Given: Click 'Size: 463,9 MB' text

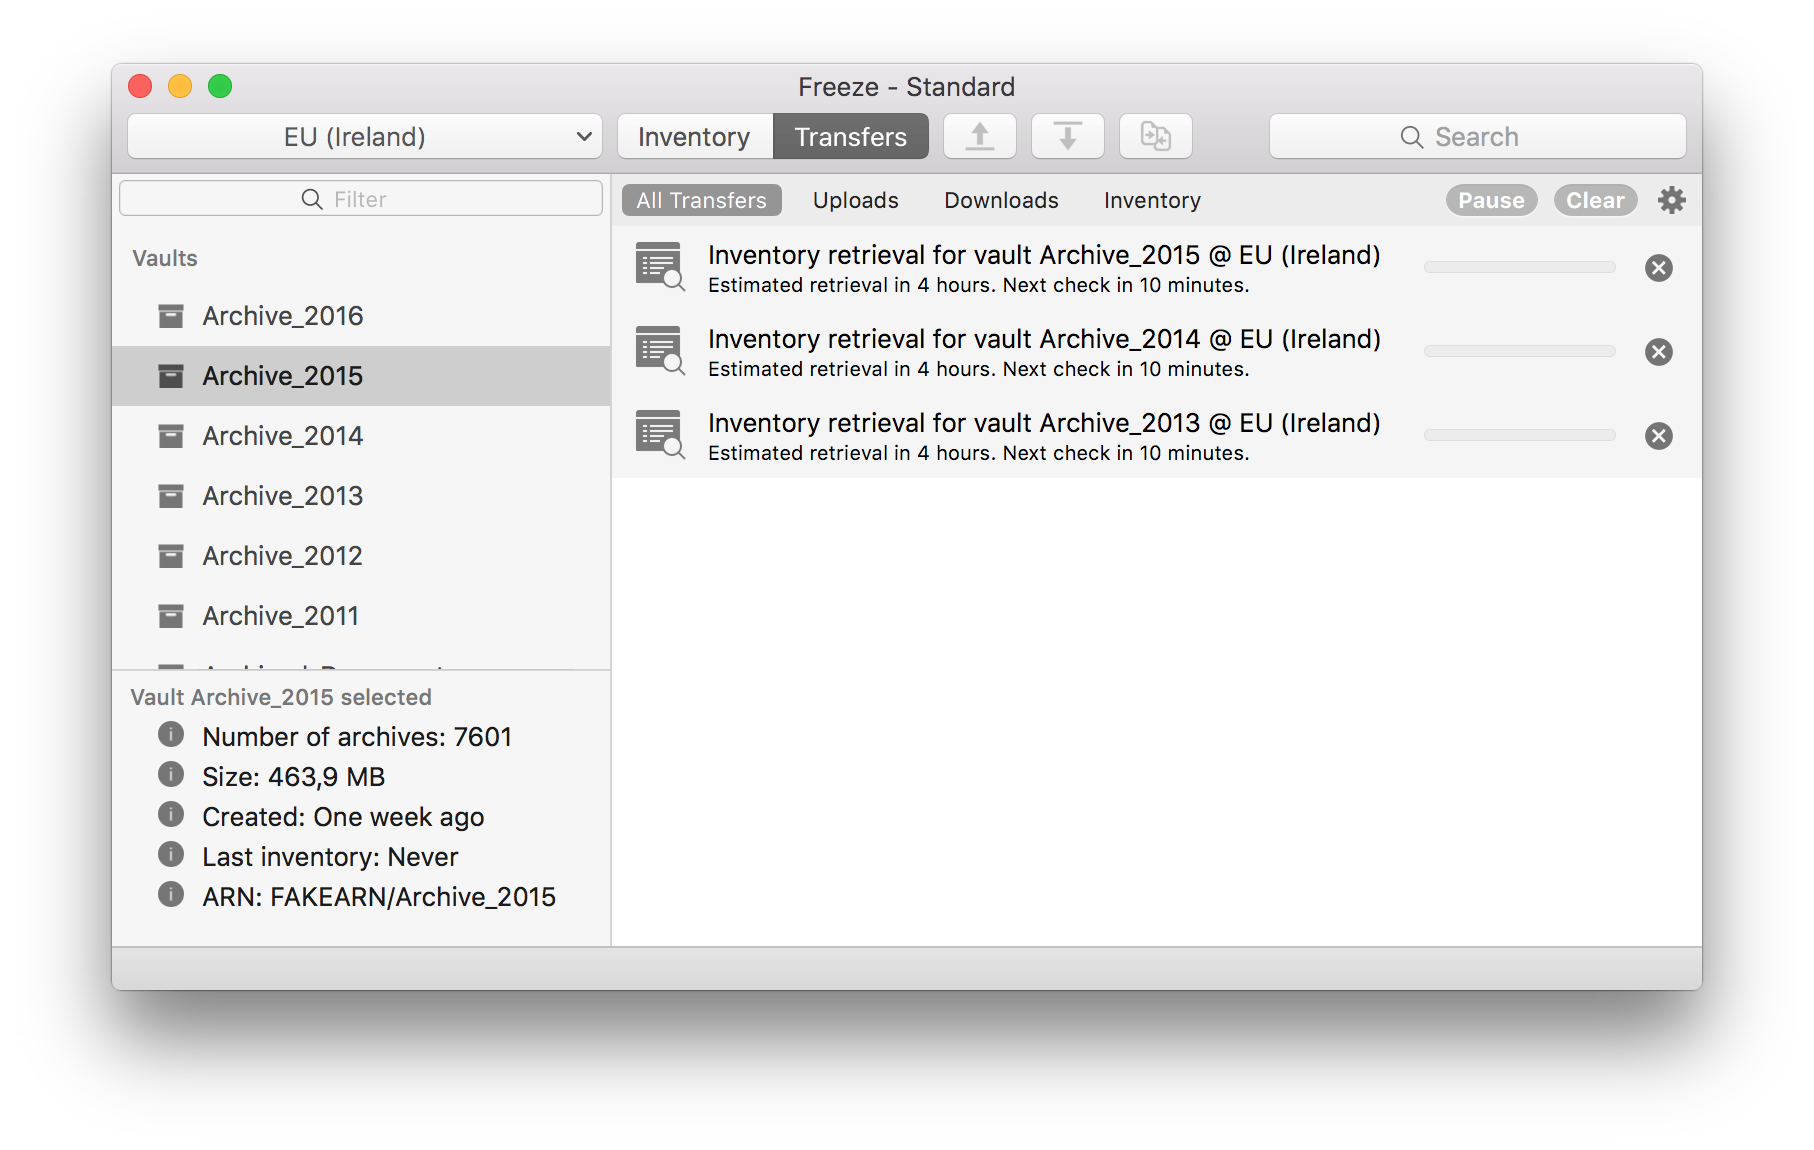Looking at the screenshot, I should (293, 777).
